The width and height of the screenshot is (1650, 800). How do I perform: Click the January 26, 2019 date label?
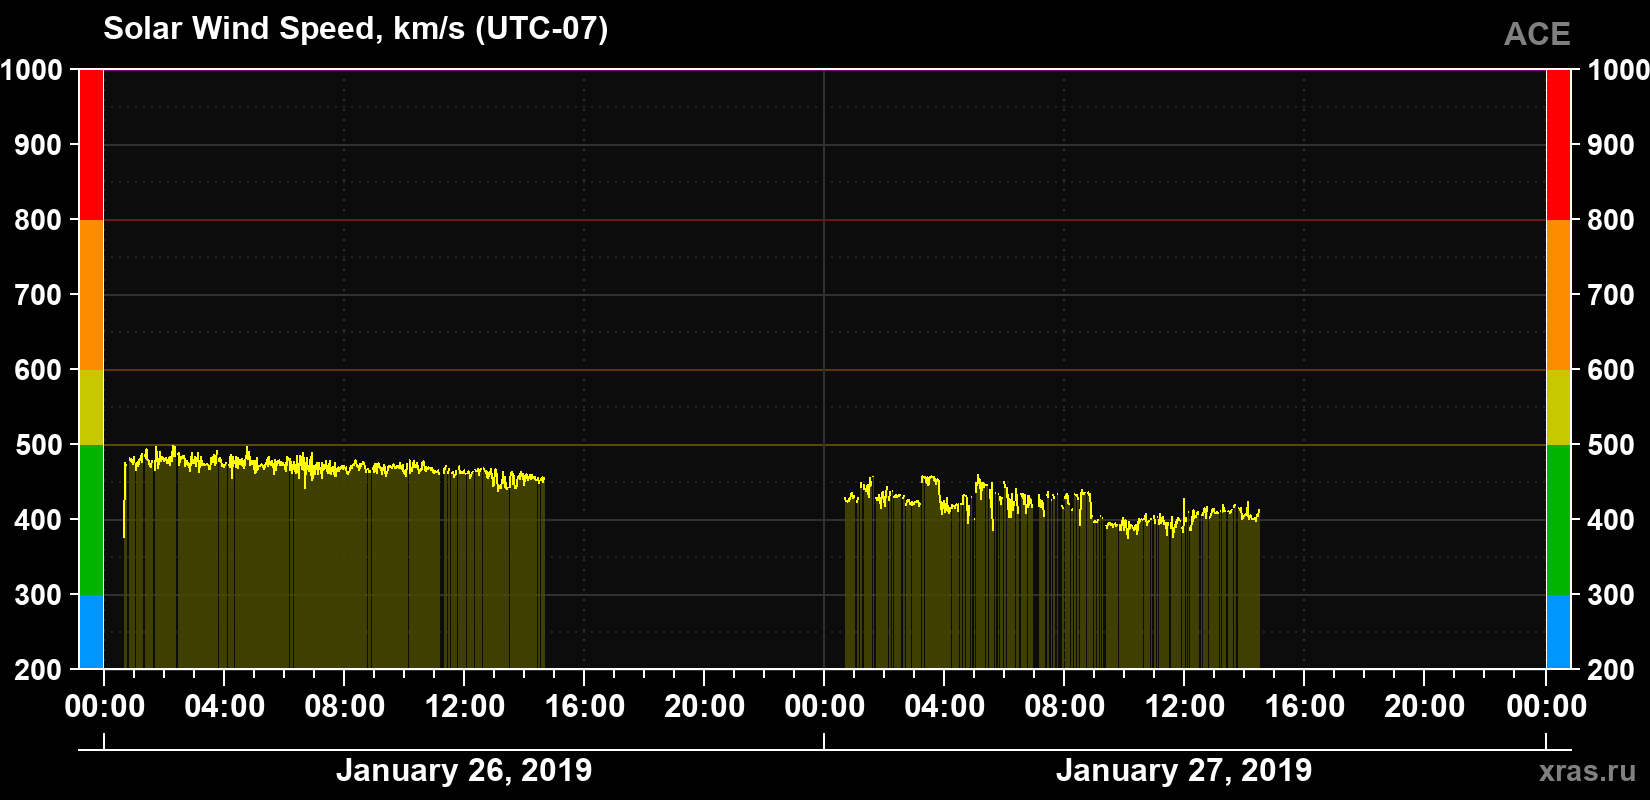coord(464,770)
